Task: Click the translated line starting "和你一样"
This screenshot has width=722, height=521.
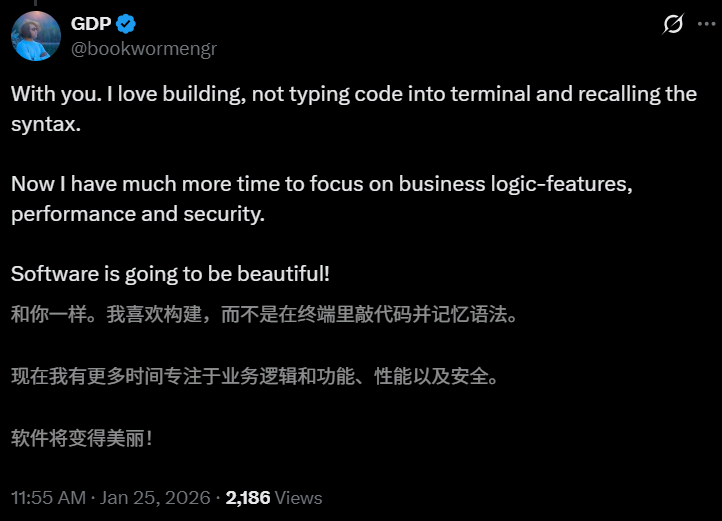Action: (264, 315)
